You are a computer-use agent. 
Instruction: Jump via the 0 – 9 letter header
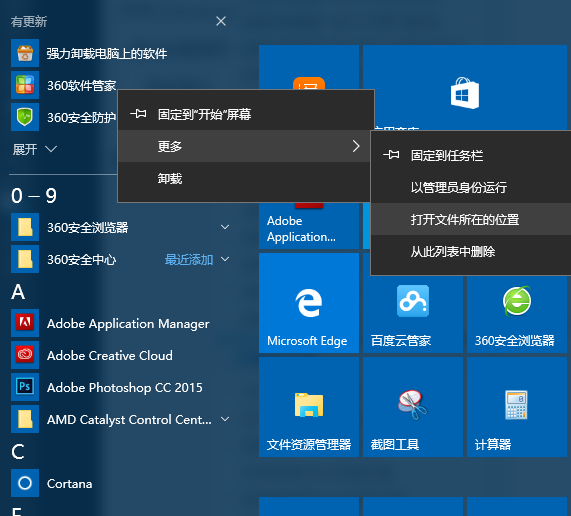pyautogui.click(x=34, y=196)
